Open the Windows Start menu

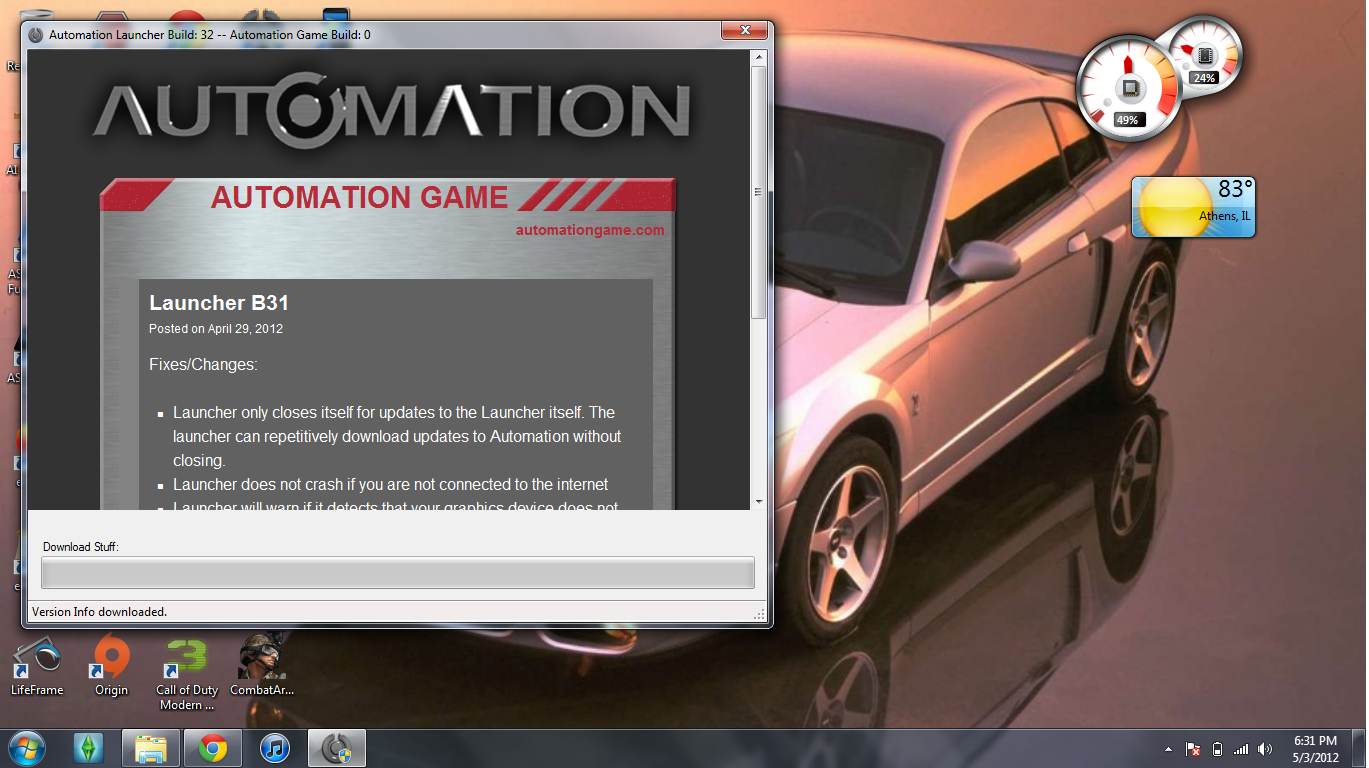coord(26,748)
